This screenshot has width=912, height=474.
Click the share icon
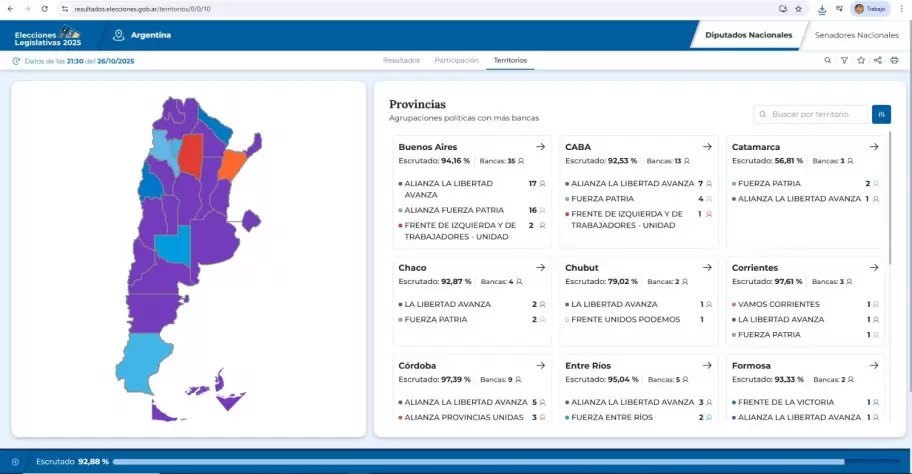point(878,61)
